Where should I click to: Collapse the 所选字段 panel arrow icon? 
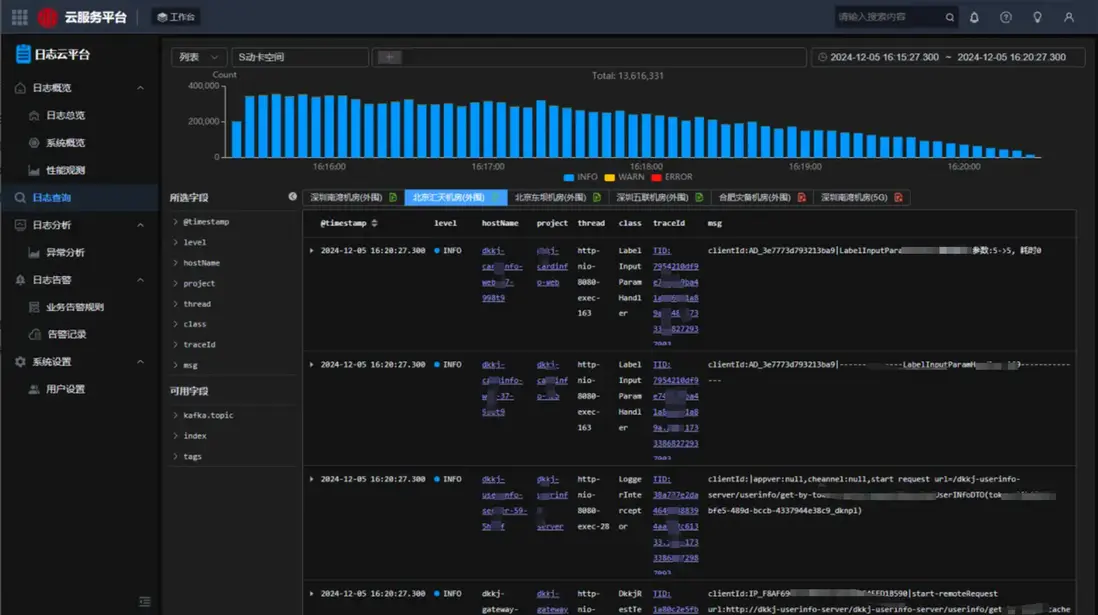pos(293,197)
